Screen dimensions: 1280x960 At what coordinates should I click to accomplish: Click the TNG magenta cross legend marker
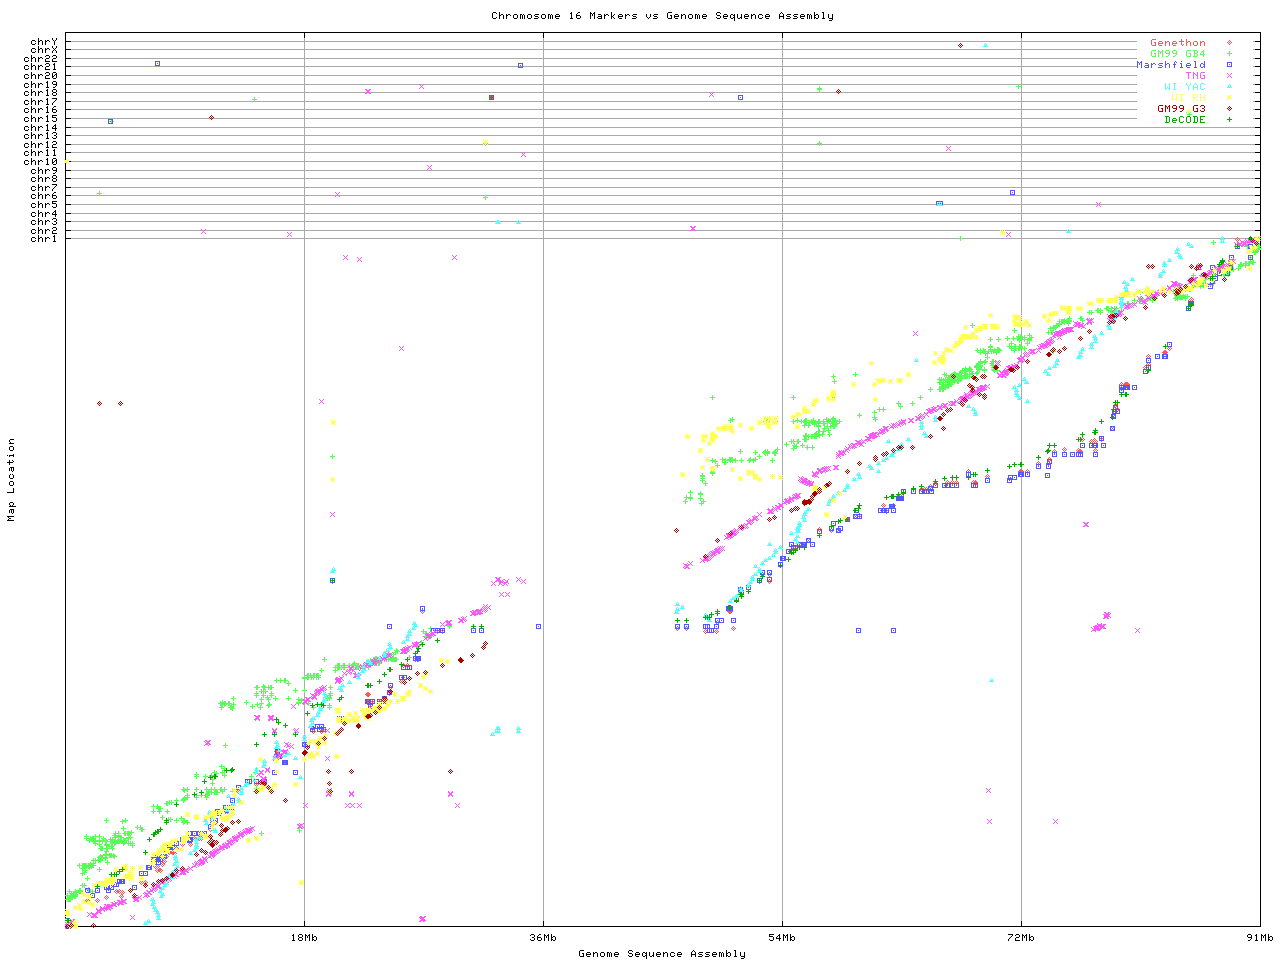click(x=1229, y=76)
